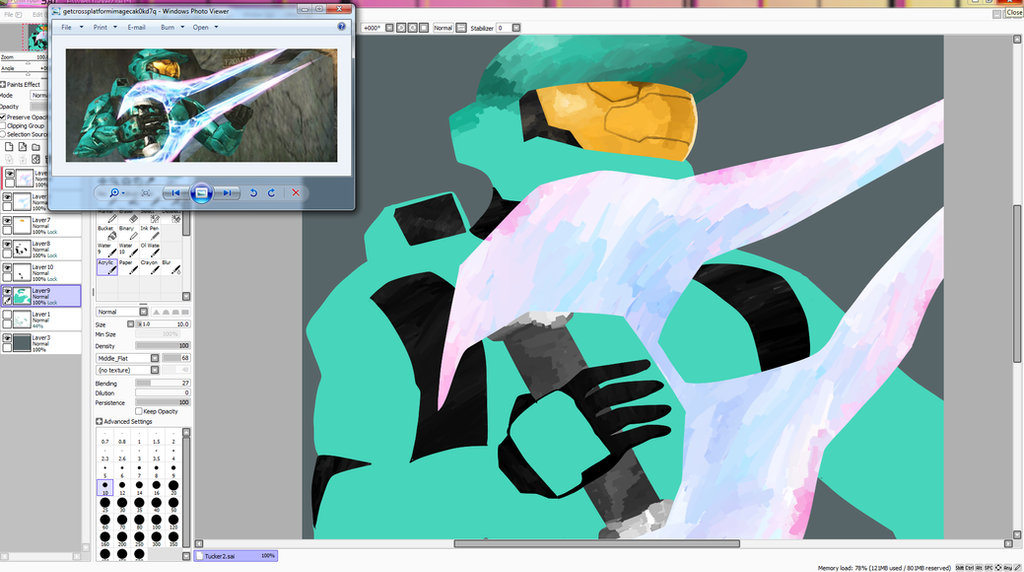Switch to the Tucker2.sai canvas tab
The image size is (1024, 572).
tap(236, 556)
